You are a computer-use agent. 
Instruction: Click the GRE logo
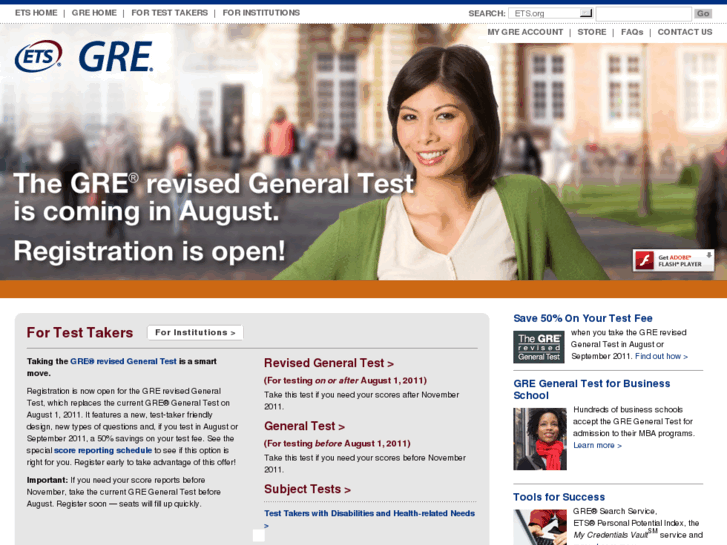pyautogui.click(x=116, y=57)
